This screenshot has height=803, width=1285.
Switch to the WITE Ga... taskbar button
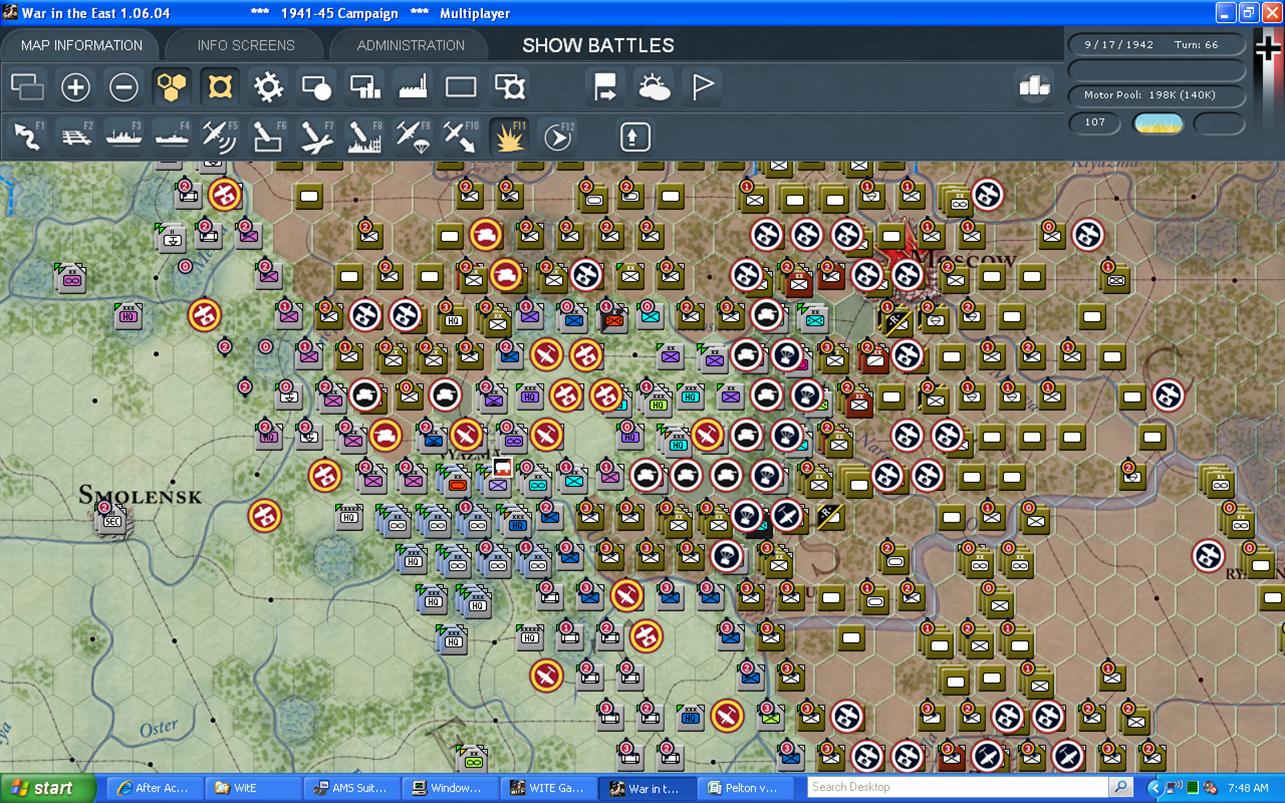tap(549, 788)
